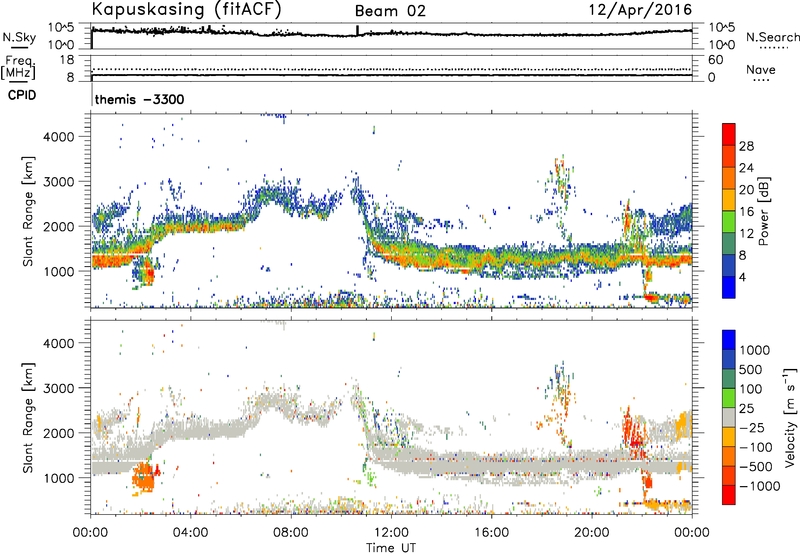
Task: Click the 'N.Sky' legend label
Action: 19,37
